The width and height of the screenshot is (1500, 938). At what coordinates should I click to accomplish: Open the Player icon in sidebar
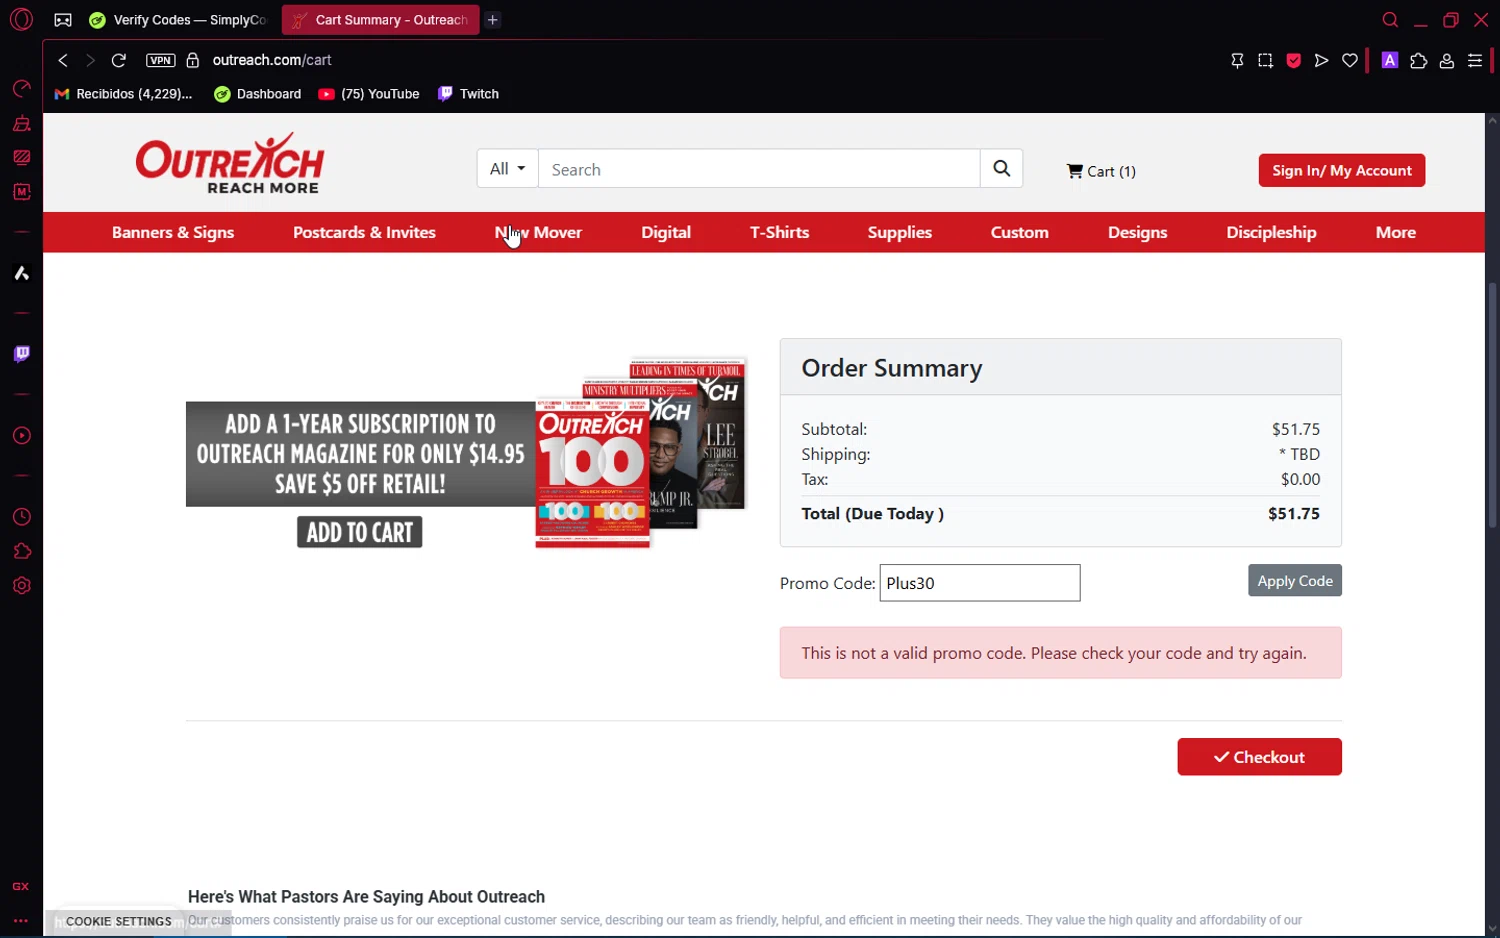pos(21,436)
